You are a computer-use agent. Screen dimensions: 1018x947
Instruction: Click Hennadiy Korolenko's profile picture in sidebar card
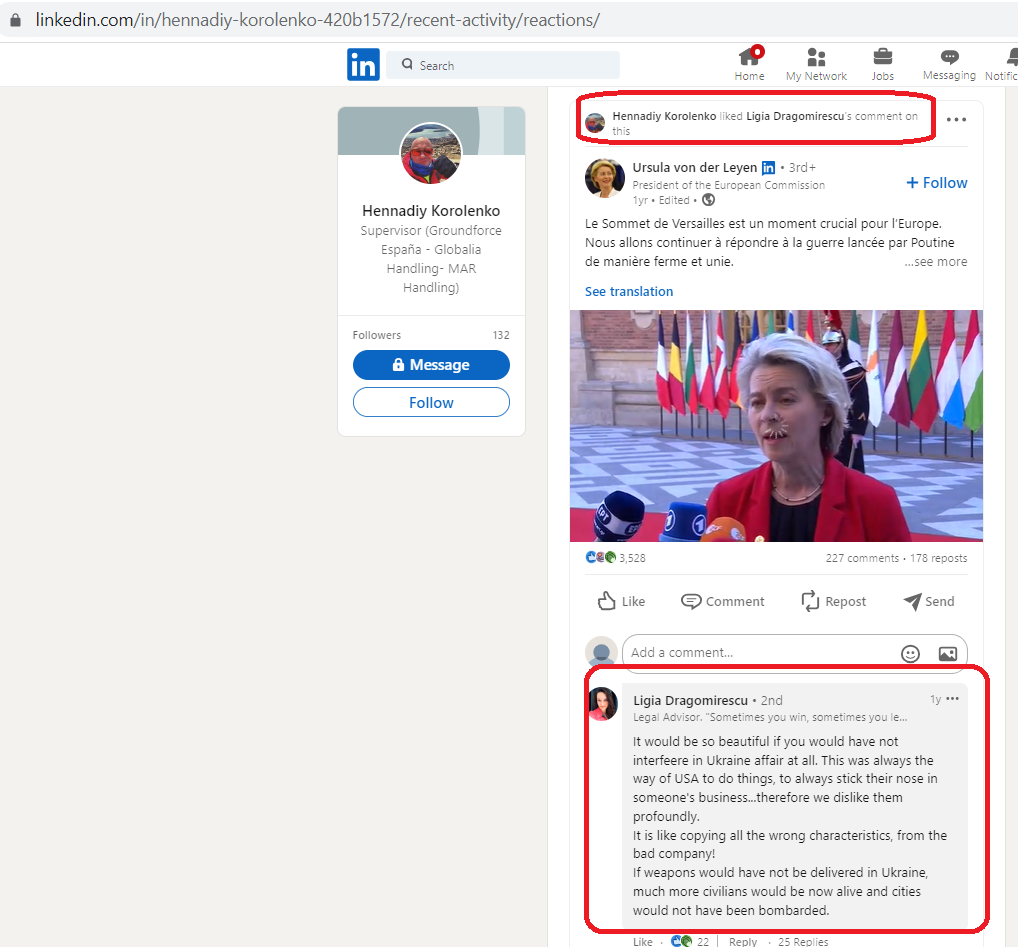pos(431,153)
